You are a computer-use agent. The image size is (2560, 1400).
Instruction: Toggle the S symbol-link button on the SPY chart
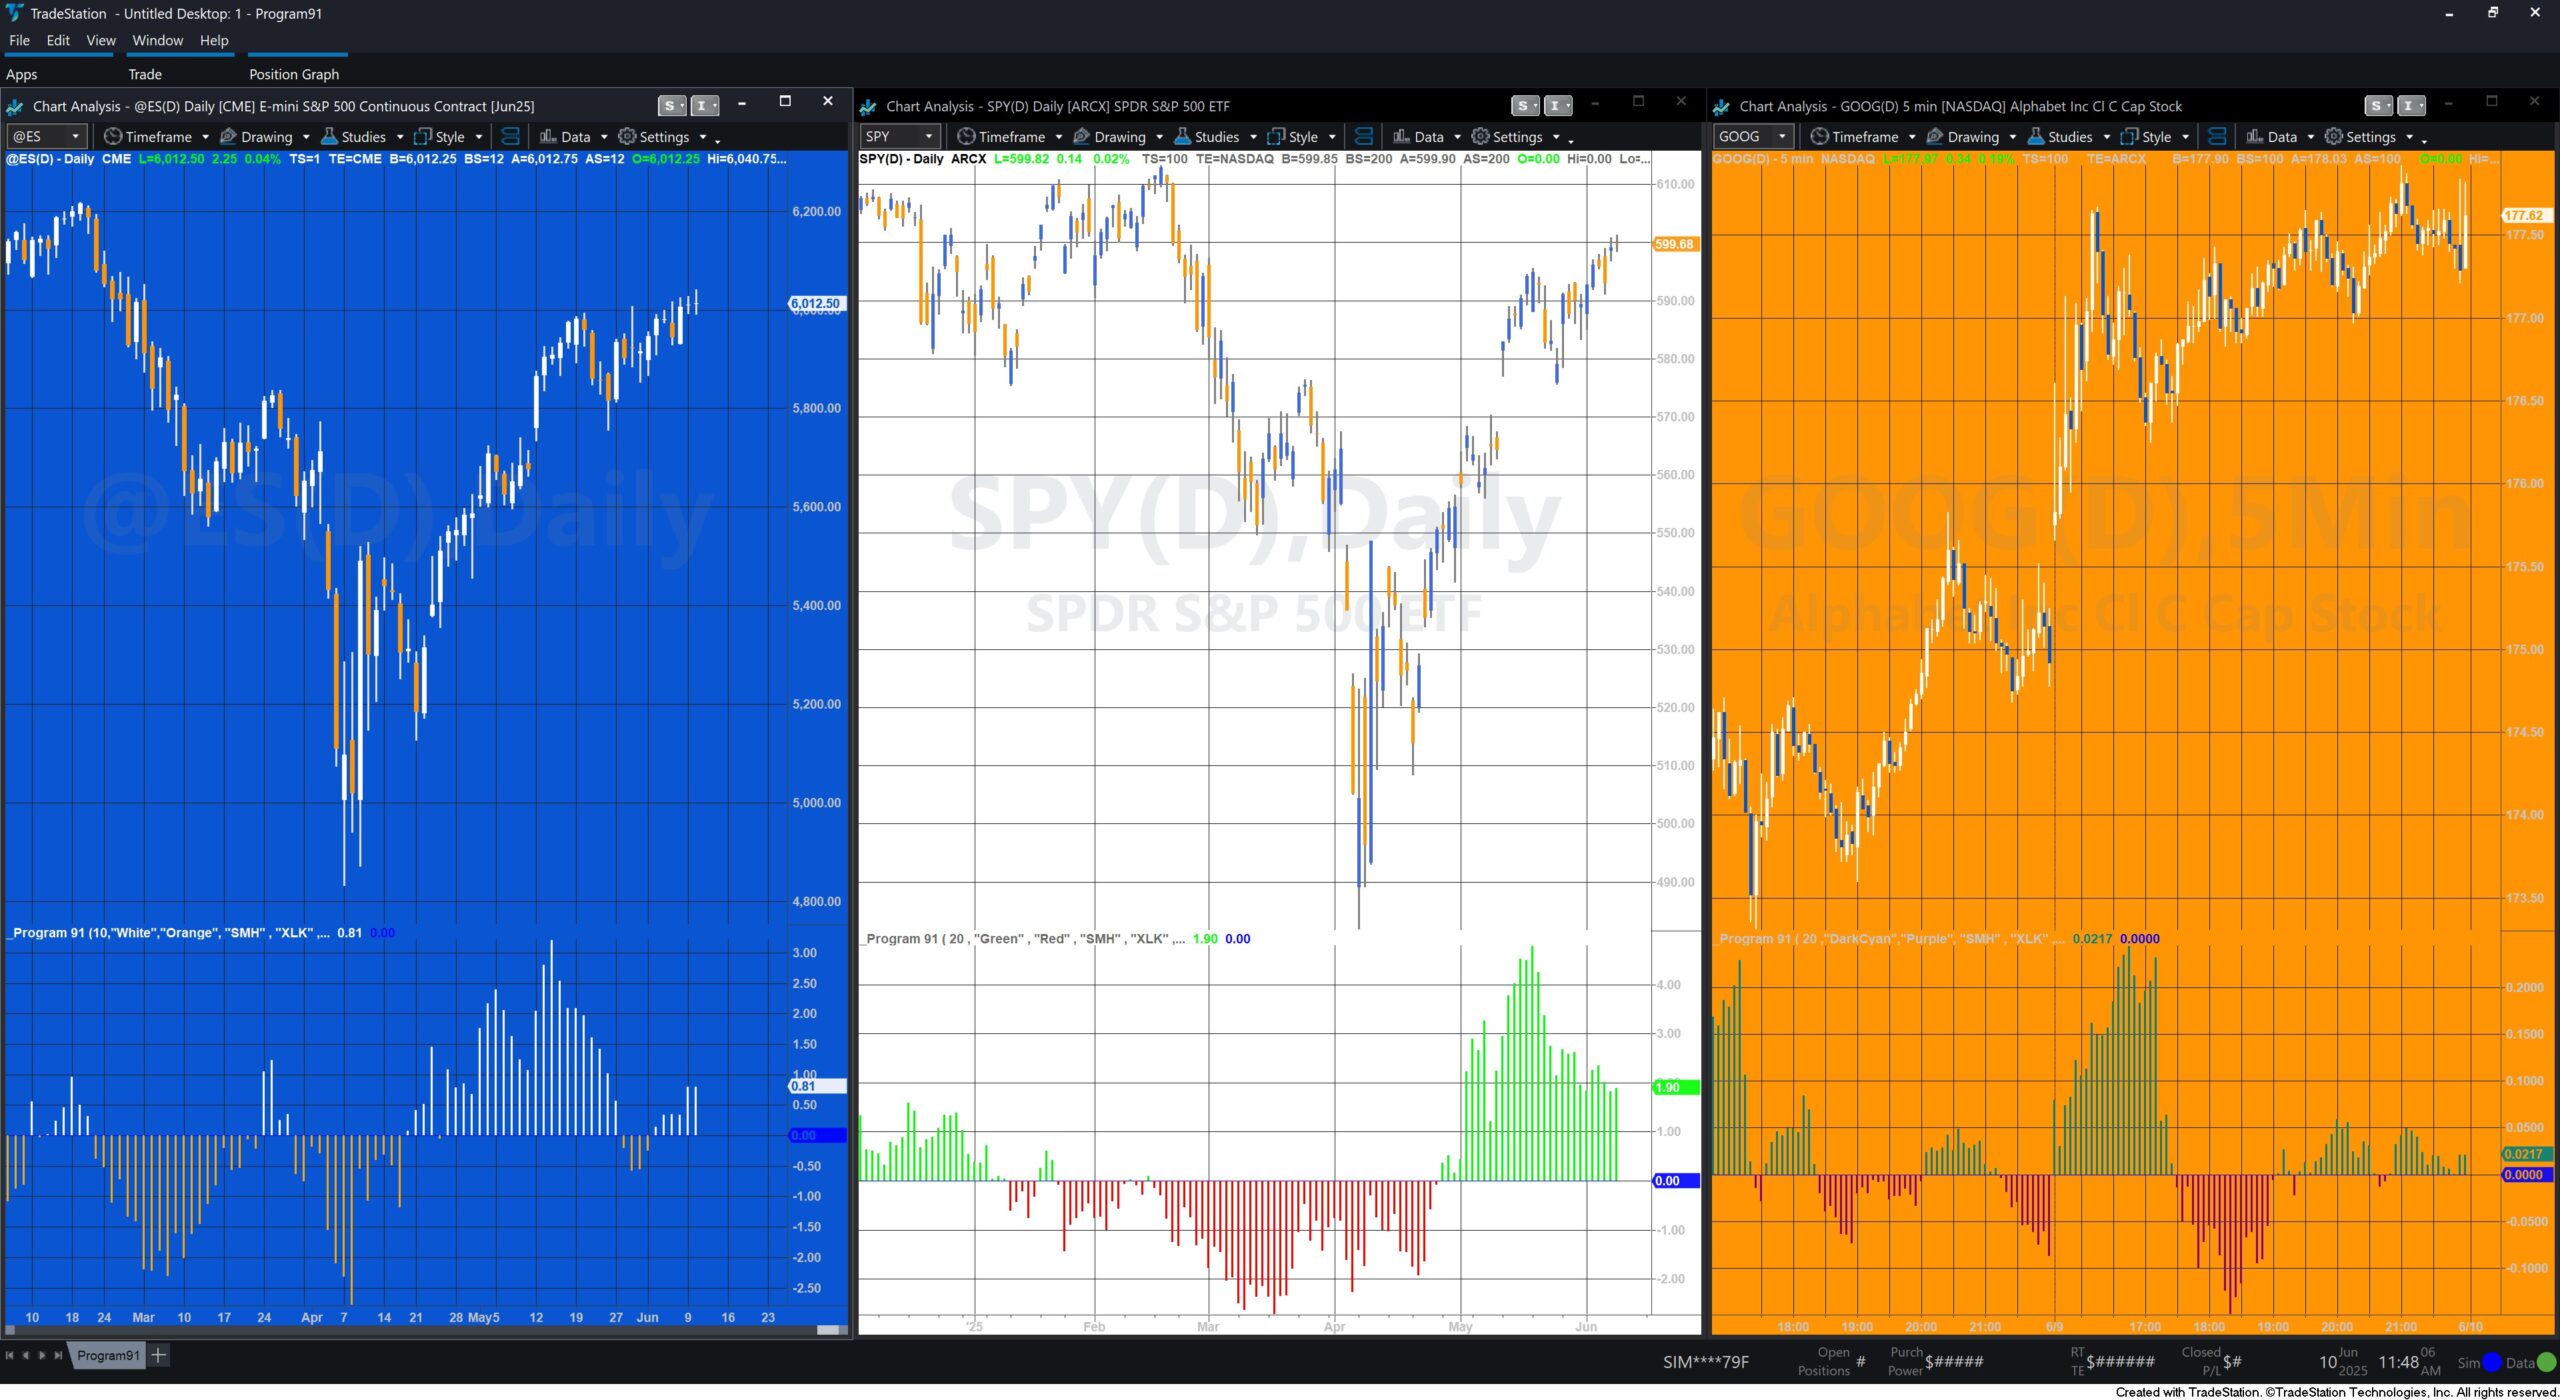coord(1521,106)
